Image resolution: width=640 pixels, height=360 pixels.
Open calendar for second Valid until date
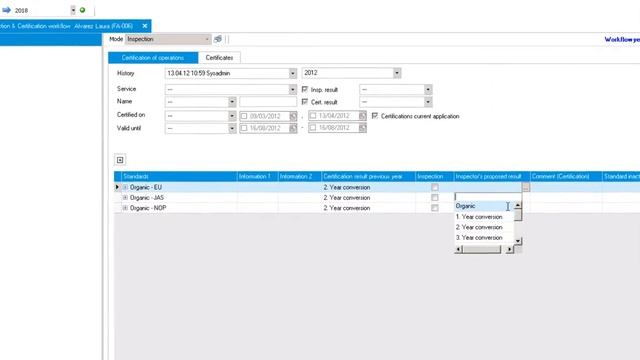[362, 128]
